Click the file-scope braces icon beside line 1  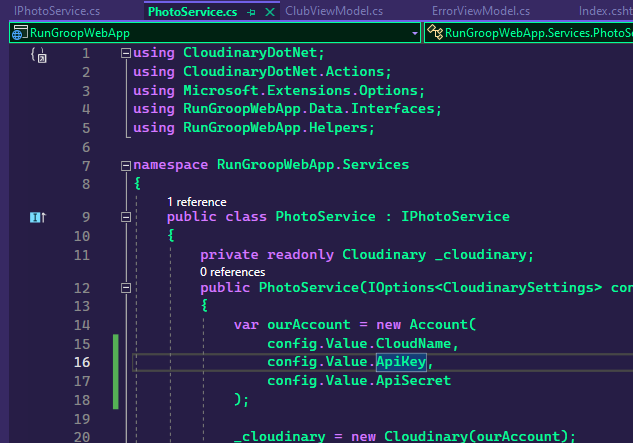39,55
